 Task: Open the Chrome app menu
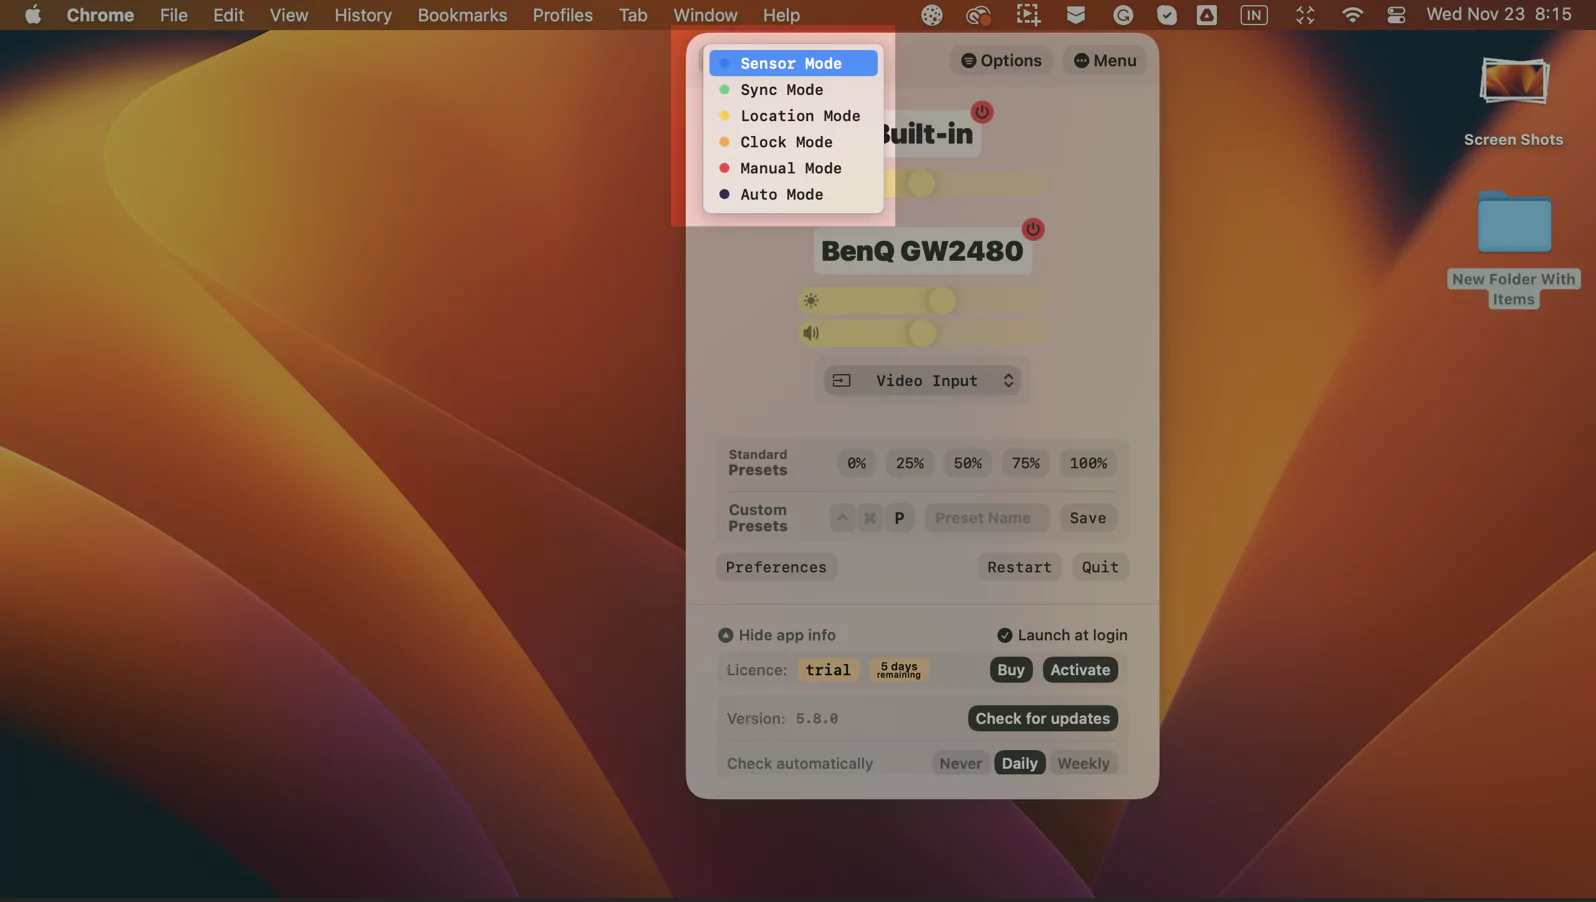click(x=100, y=15)
